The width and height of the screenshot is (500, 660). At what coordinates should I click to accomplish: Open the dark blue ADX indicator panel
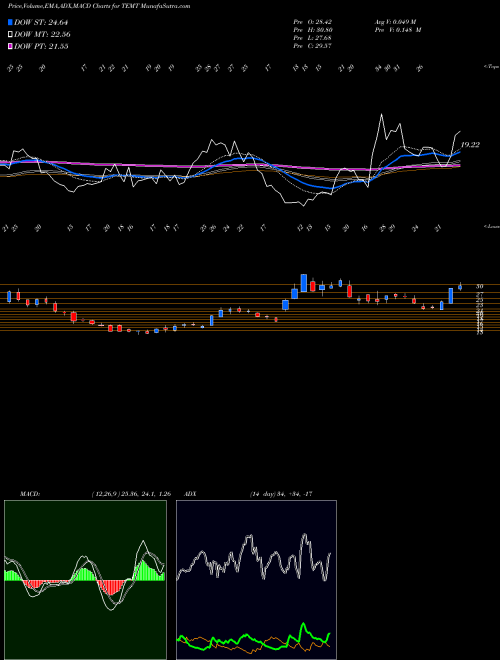(256, 580)
